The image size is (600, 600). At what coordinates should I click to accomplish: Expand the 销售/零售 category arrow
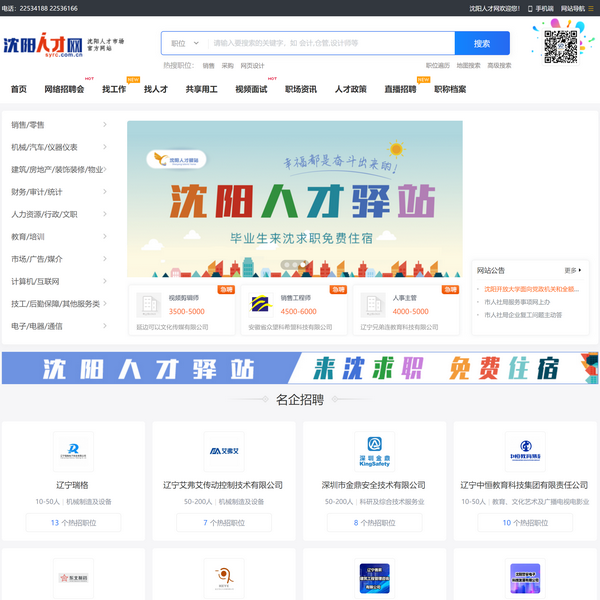coord(105,125)
